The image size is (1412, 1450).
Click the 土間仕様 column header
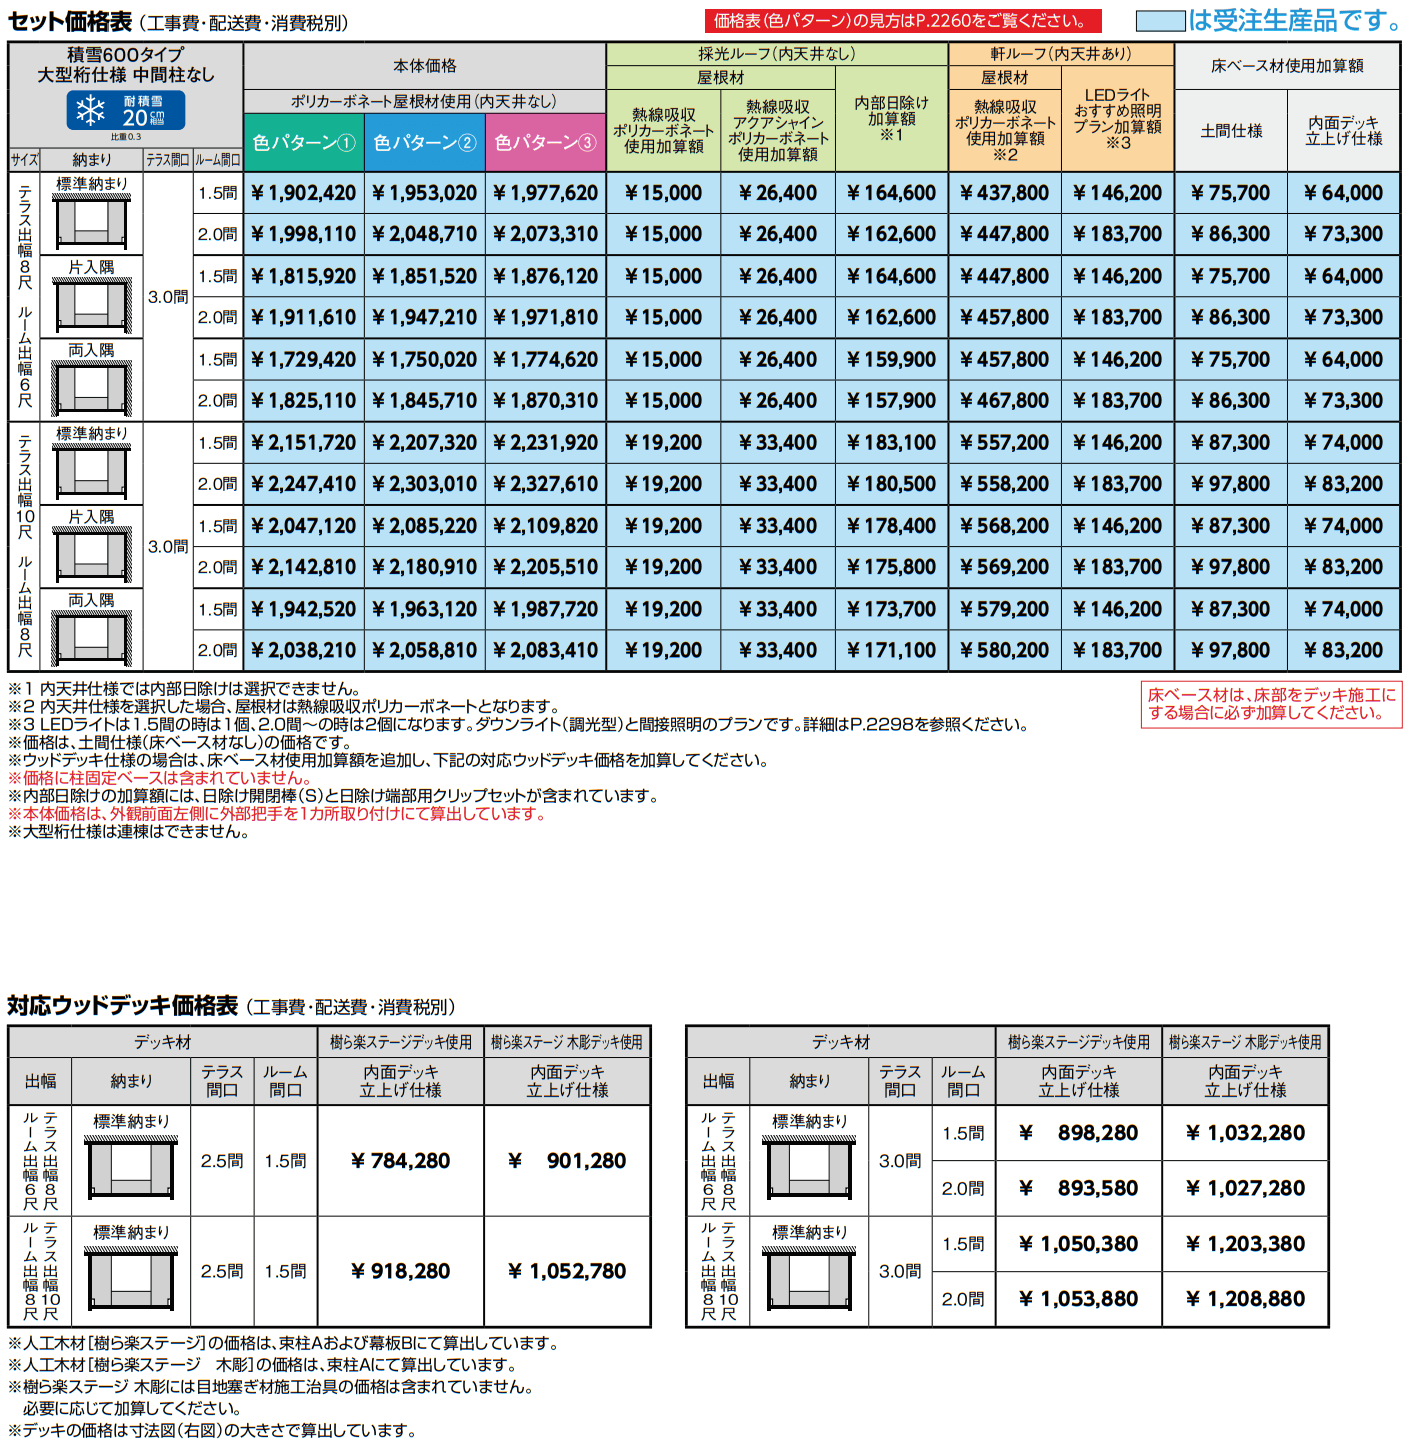coord(1231,131)
